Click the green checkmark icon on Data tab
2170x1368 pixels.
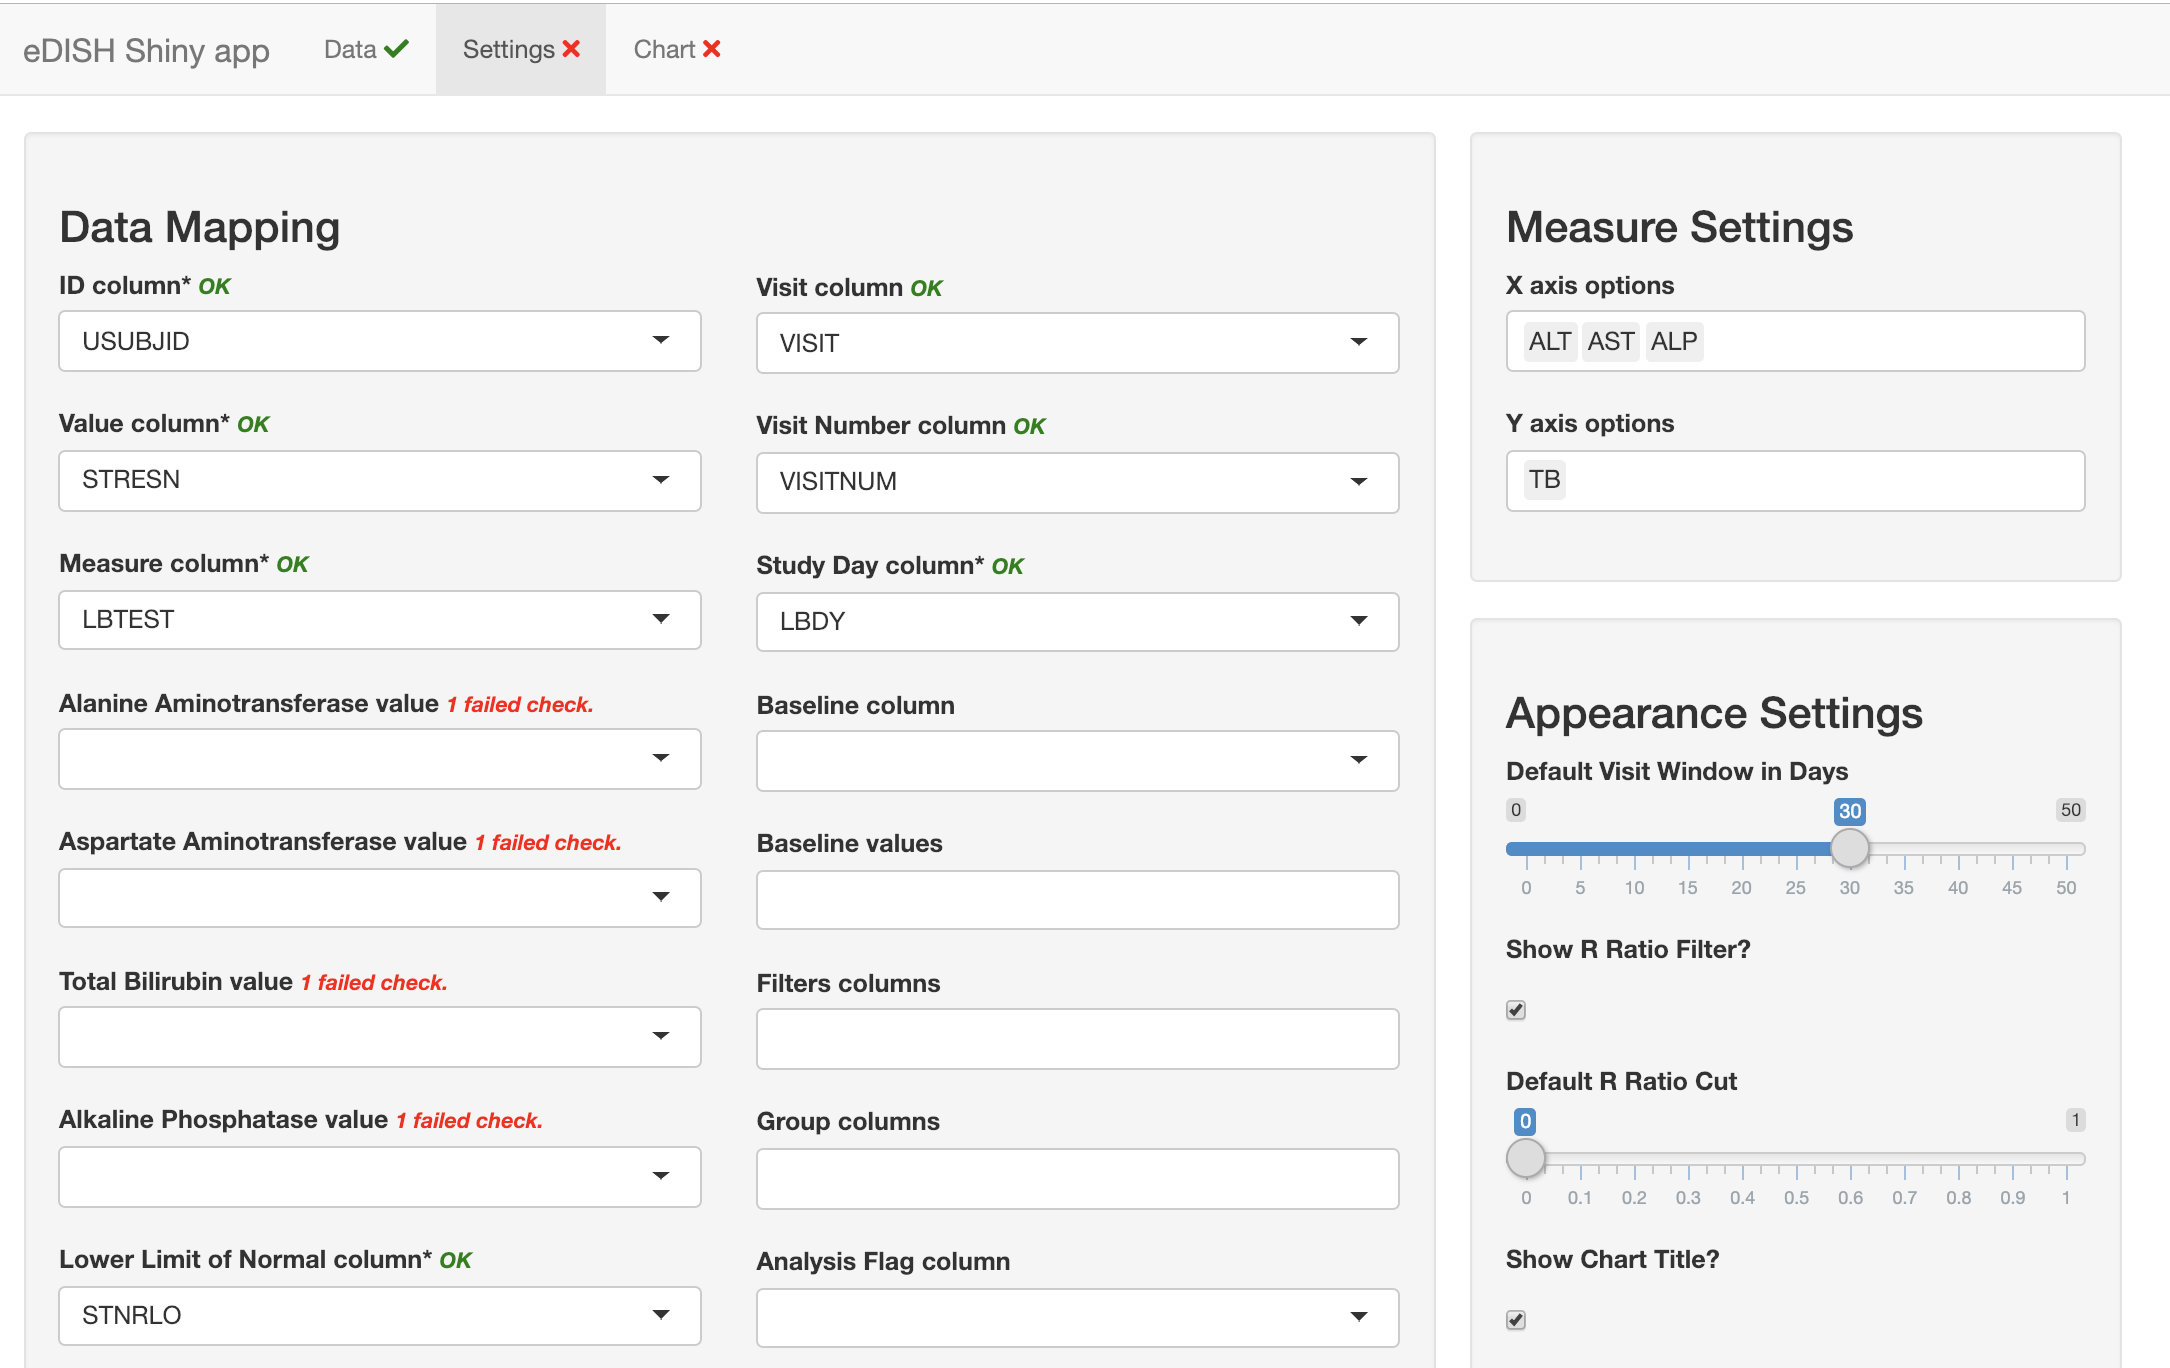tap(397, 49)
